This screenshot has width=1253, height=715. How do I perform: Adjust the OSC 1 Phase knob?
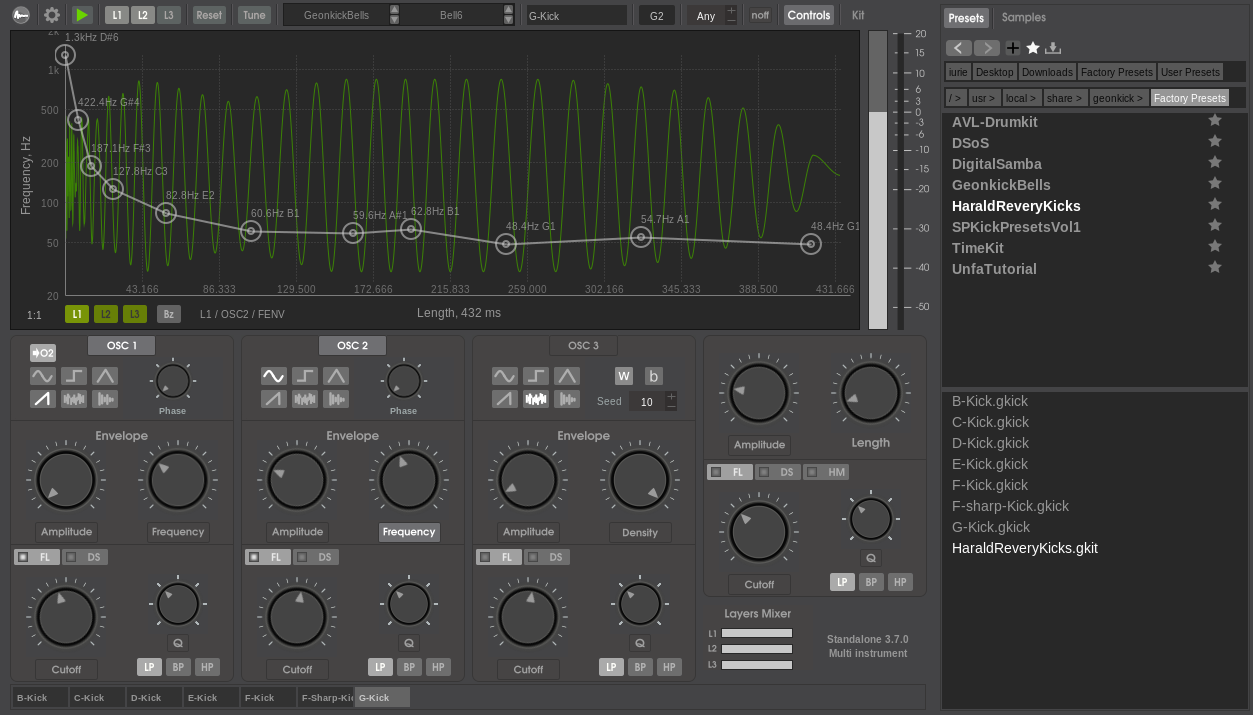172,381
